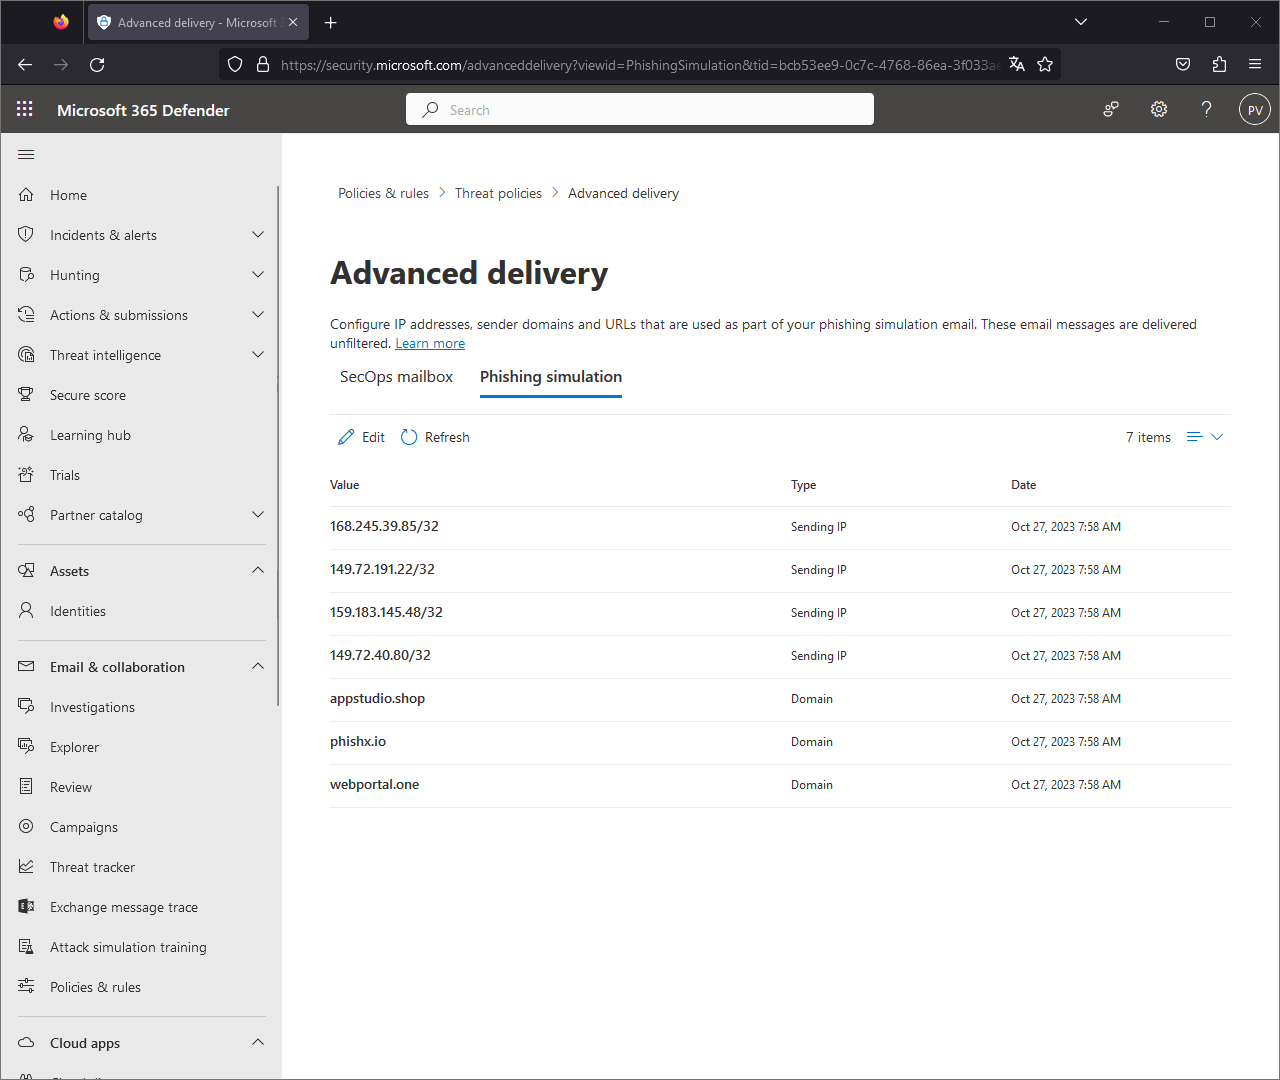The image size is (1280, 1080).
Task: Click the Edit button
Action: pyautogui.click(x=361, y=437)
